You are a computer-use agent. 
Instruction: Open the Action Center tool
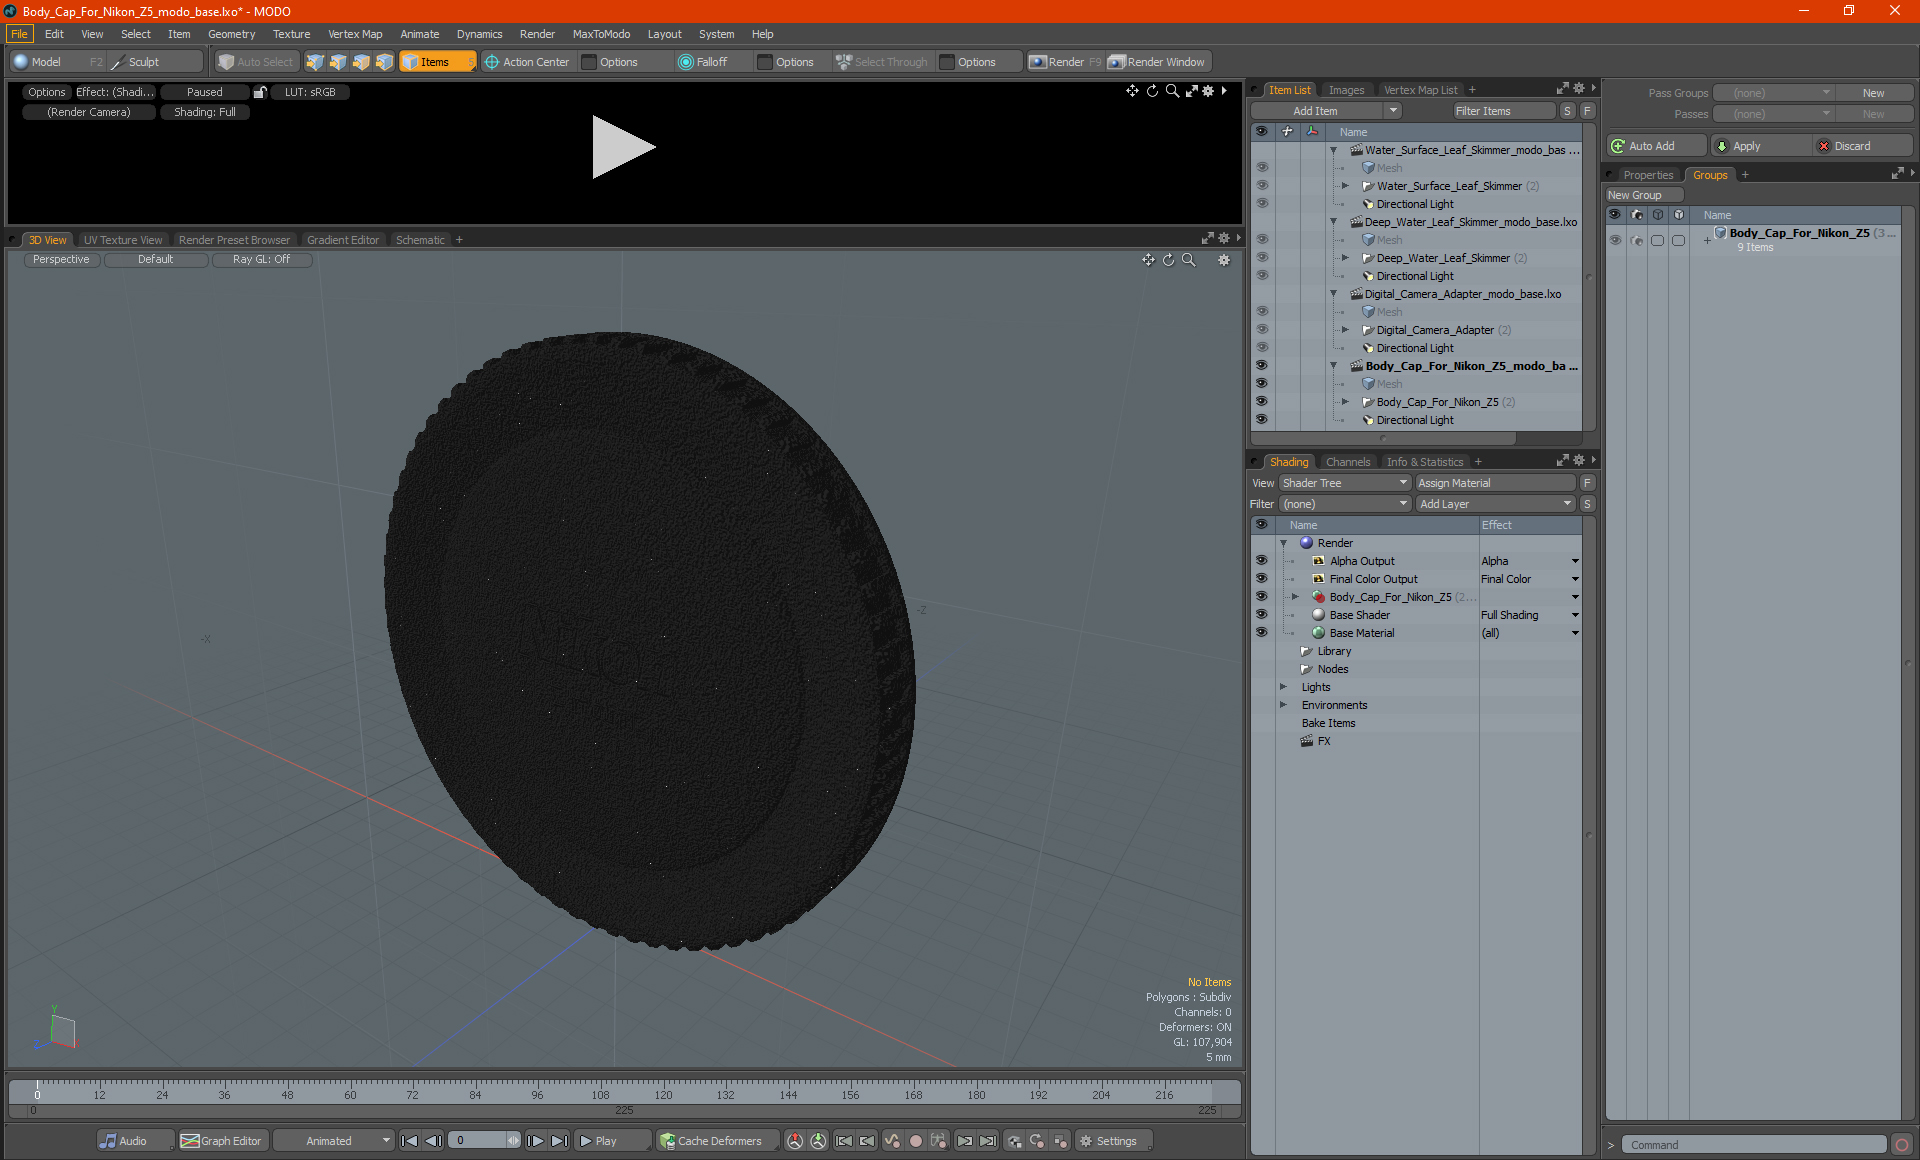pyautogui.click(x=527, y=62)
